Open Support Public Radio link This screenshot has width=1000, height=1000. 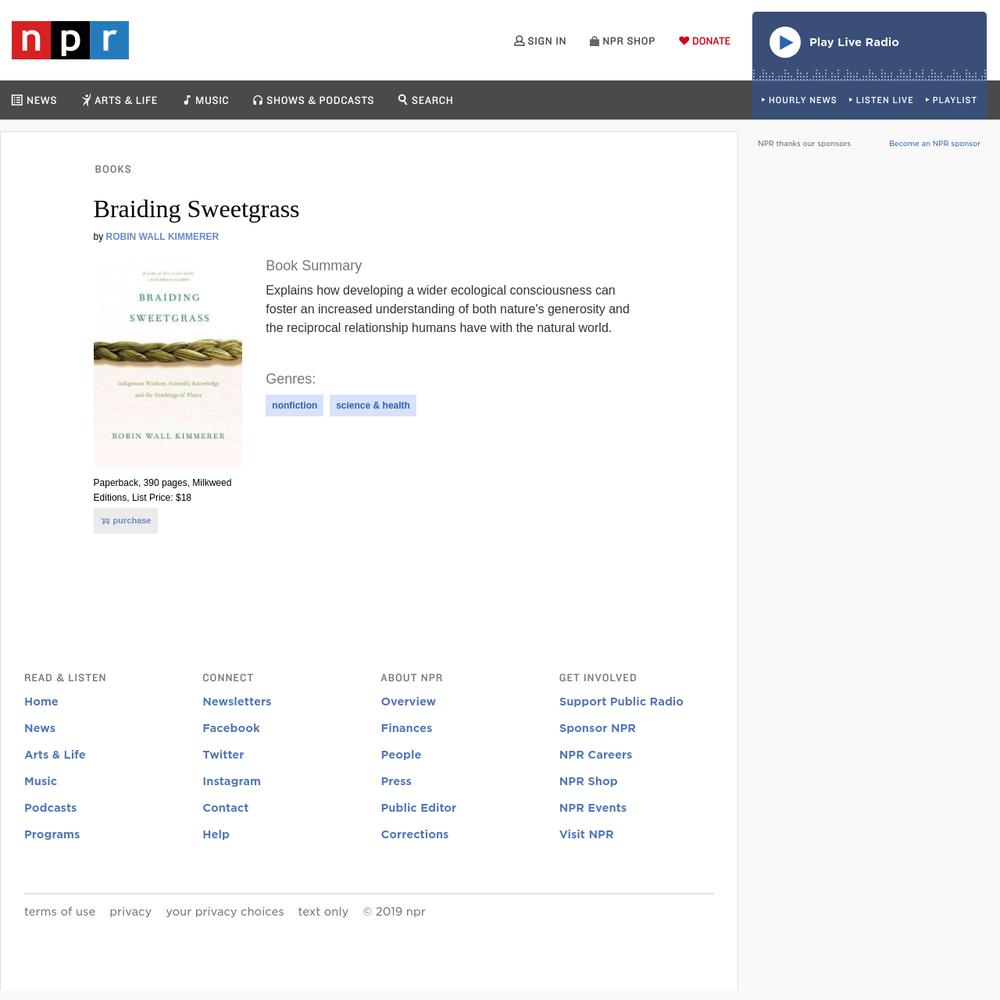[621, 702]
